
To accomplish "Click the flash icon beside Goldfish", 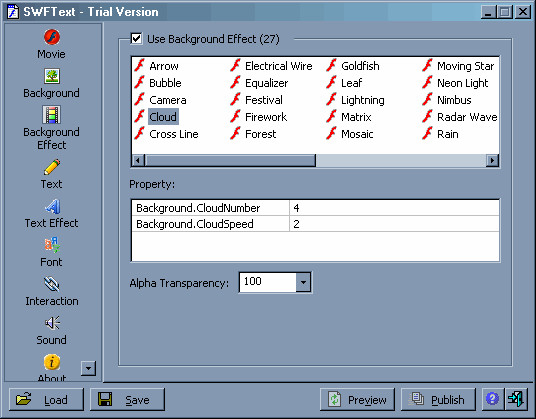I will (x=331, y=65).
